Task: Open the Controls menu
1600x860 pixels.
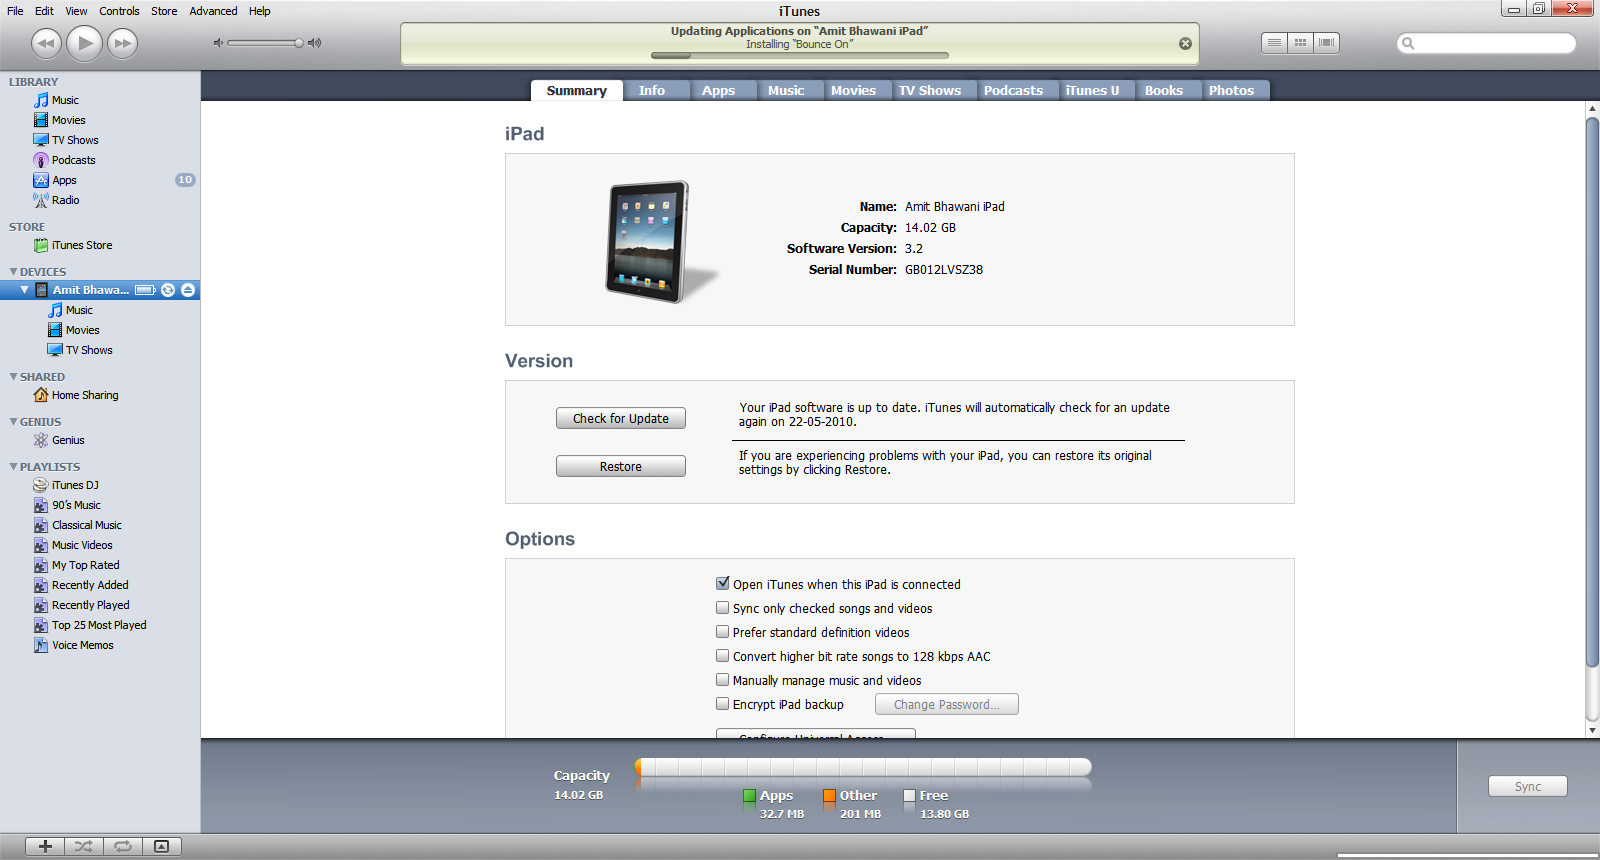Action: [119, 11]
